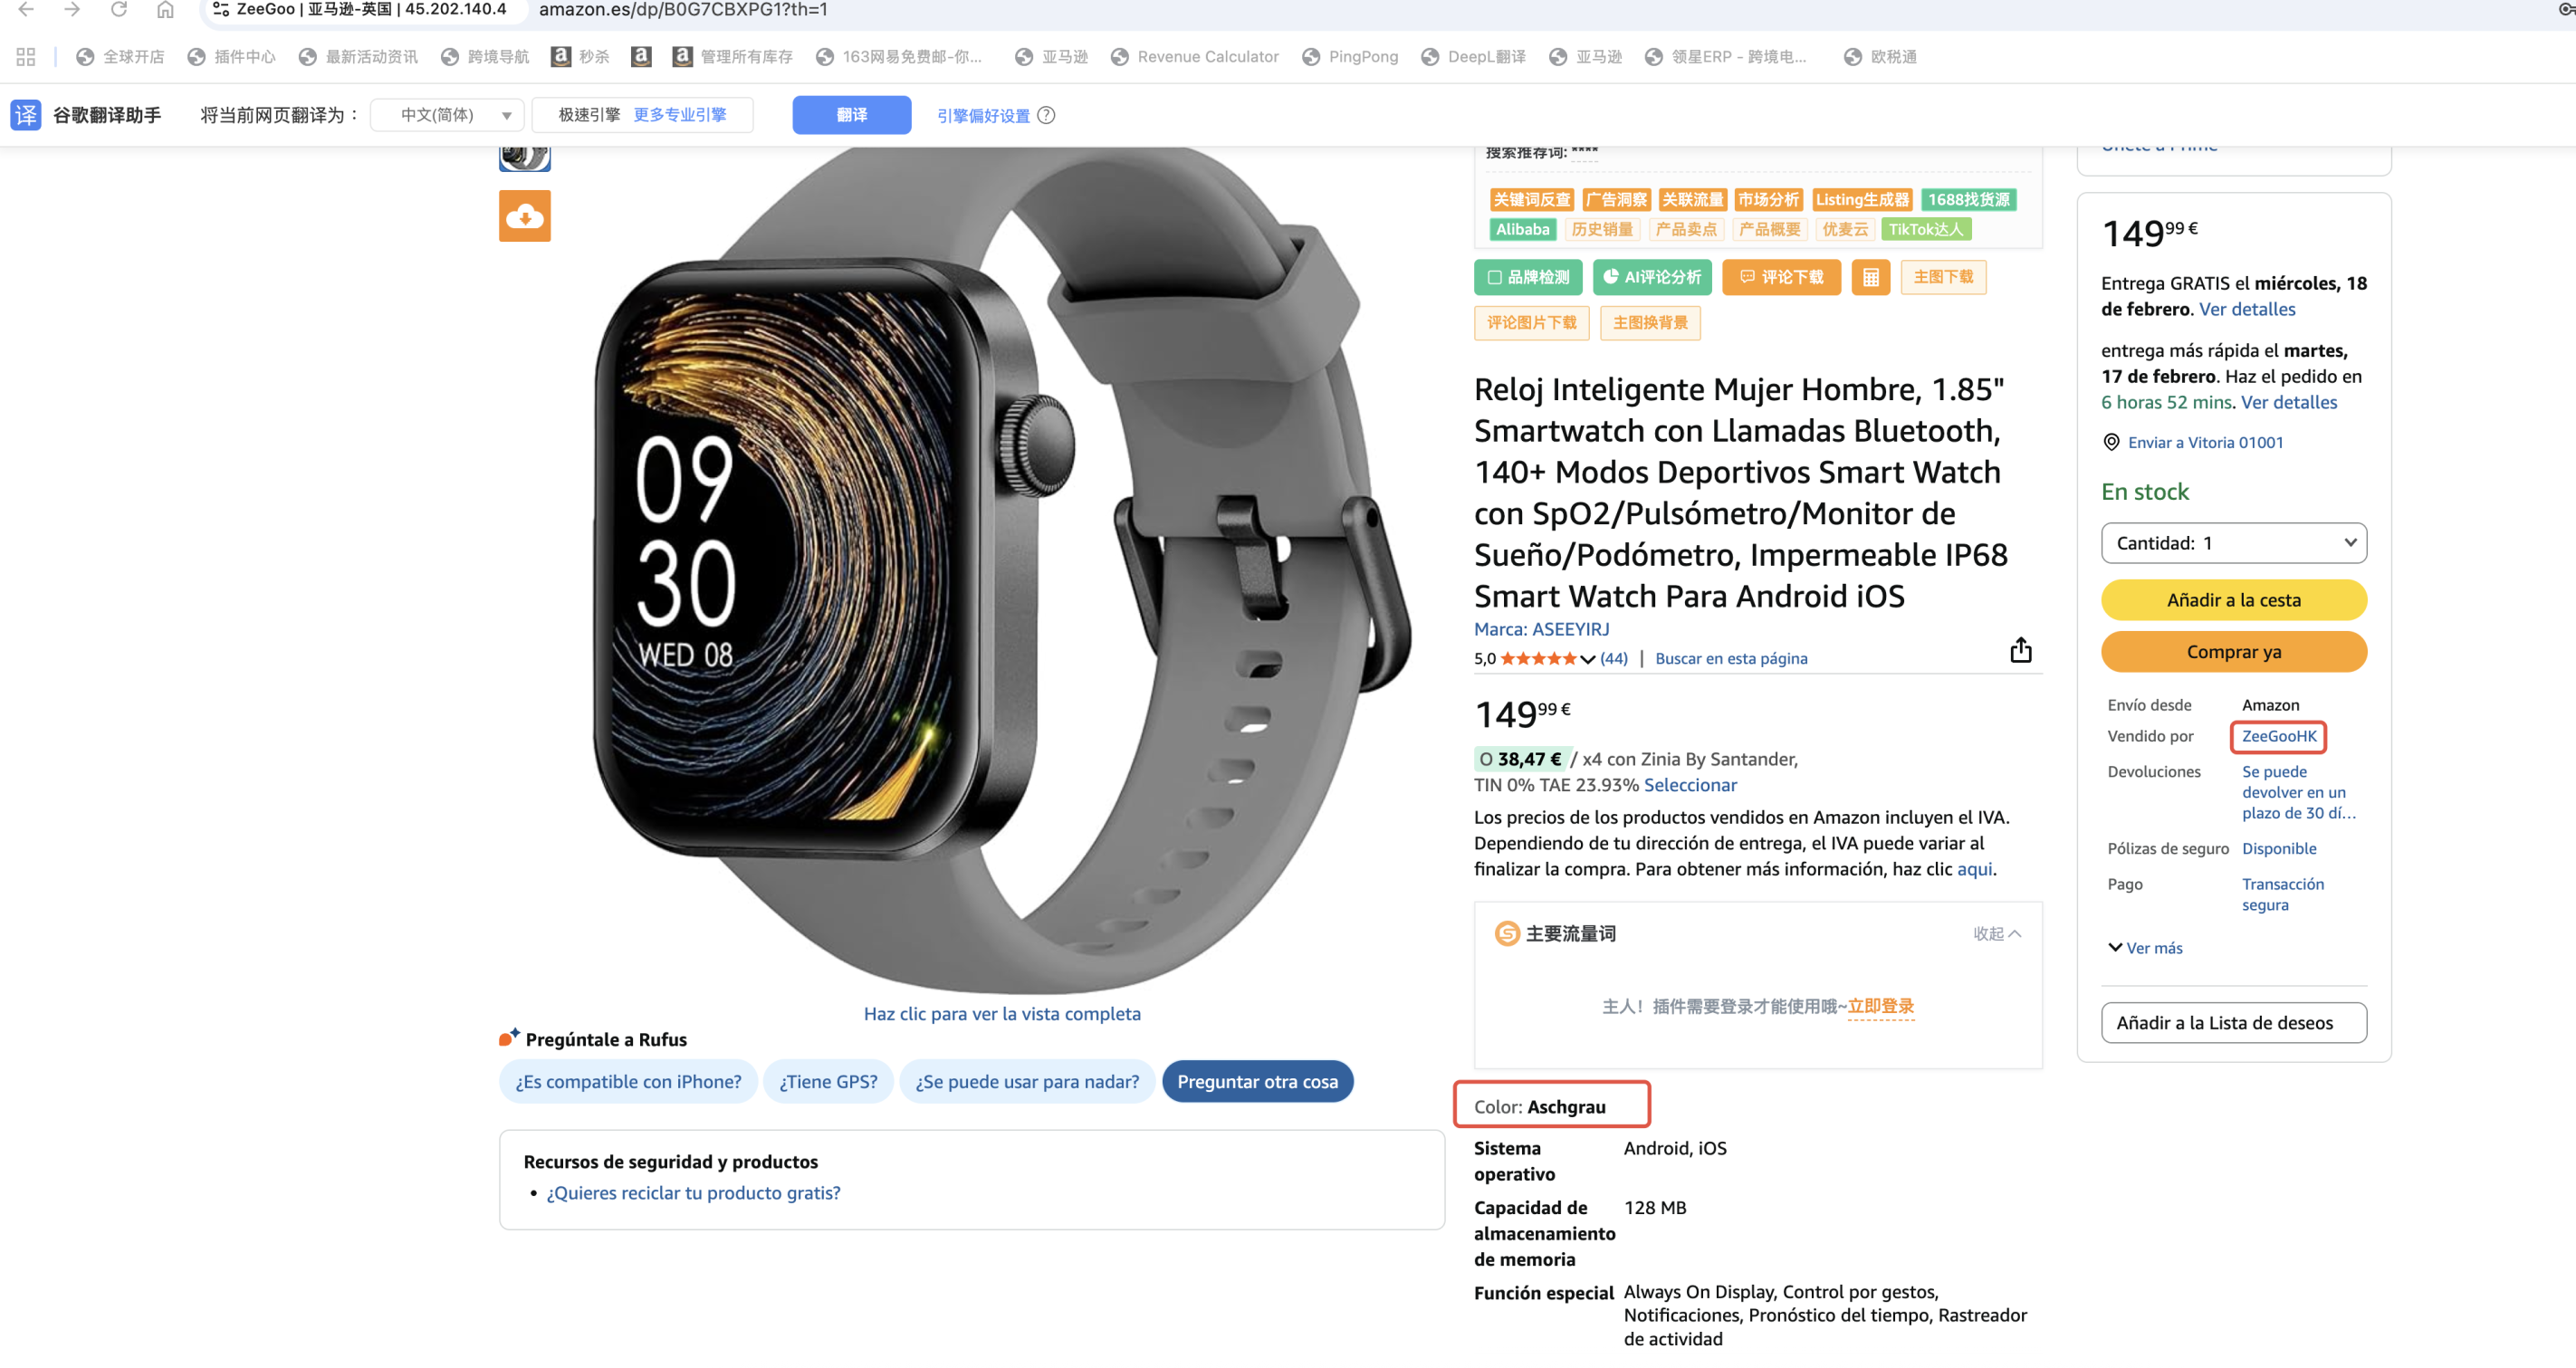Viewport: 2576px width, 1368px height.
Task: Expand the star rating breakdown chevron
Action: coord(1587,659)
